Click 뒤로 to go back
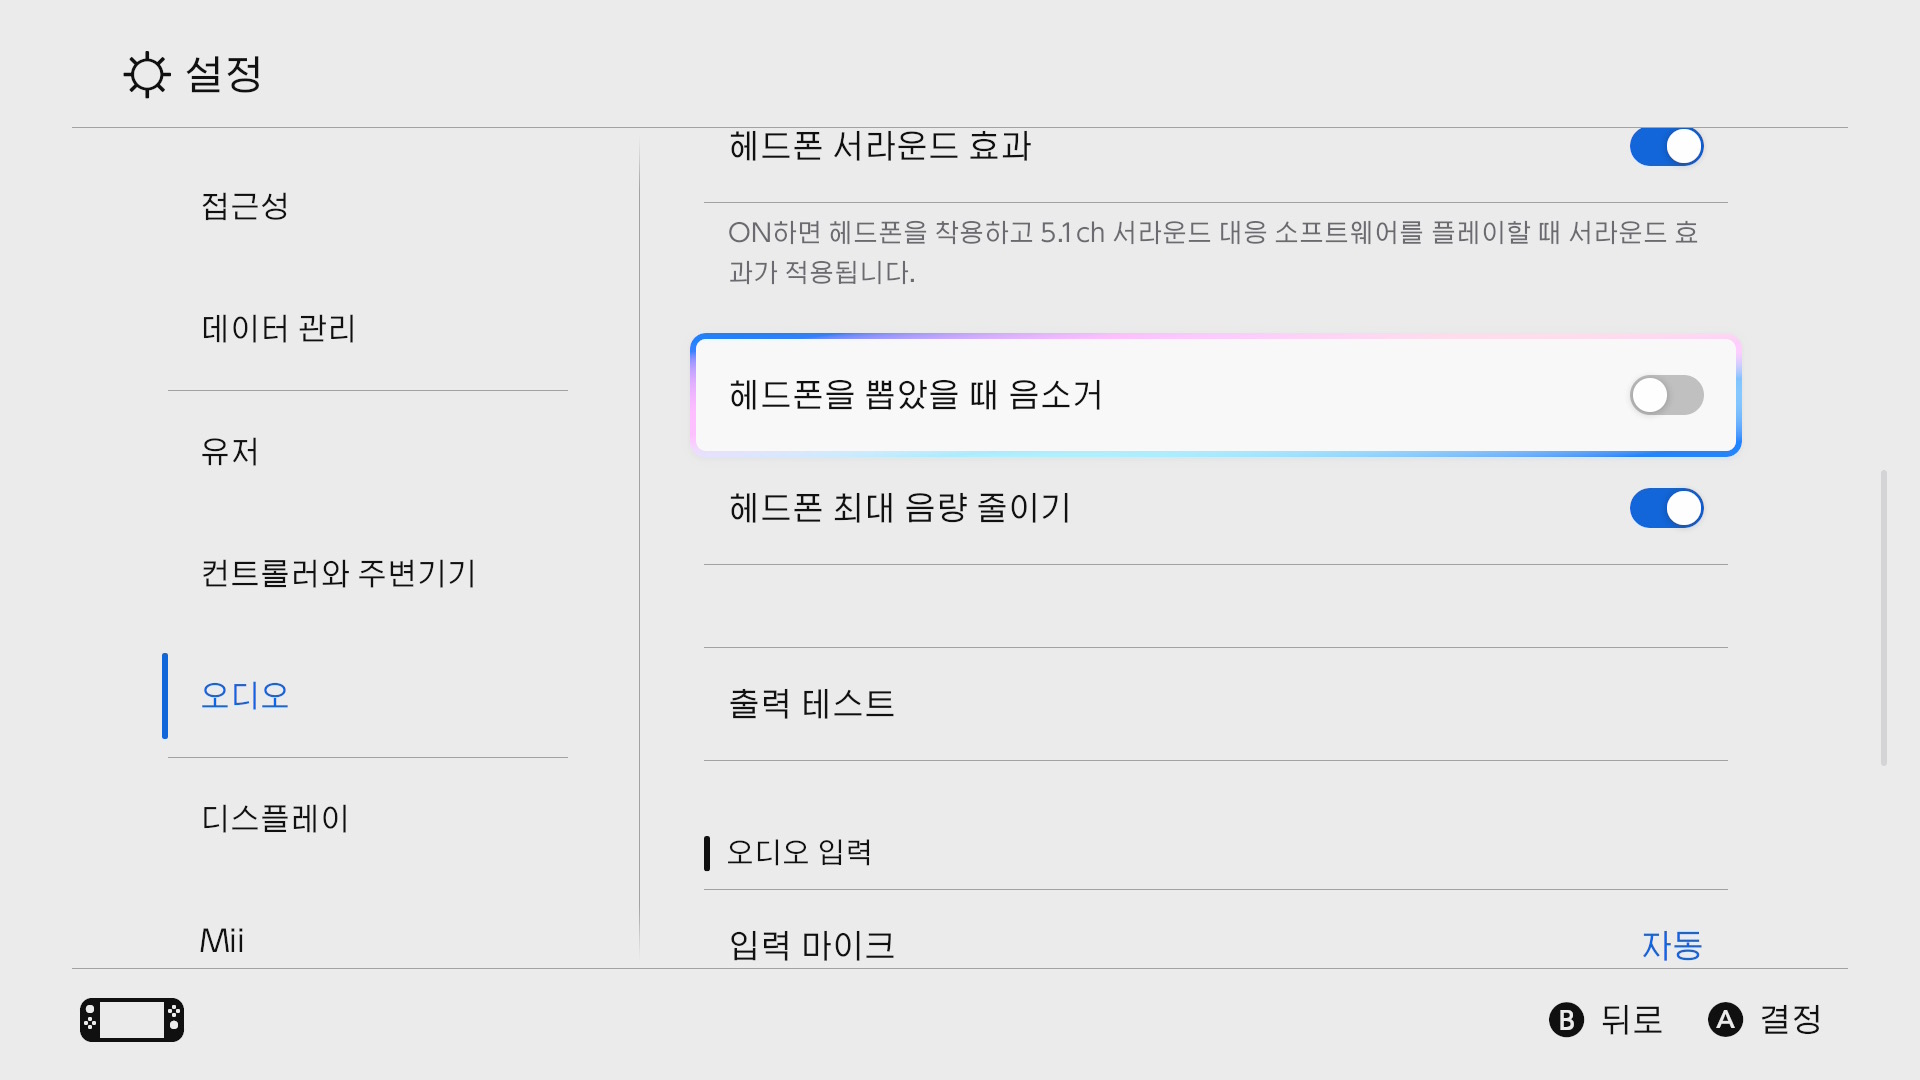 1630,1020
